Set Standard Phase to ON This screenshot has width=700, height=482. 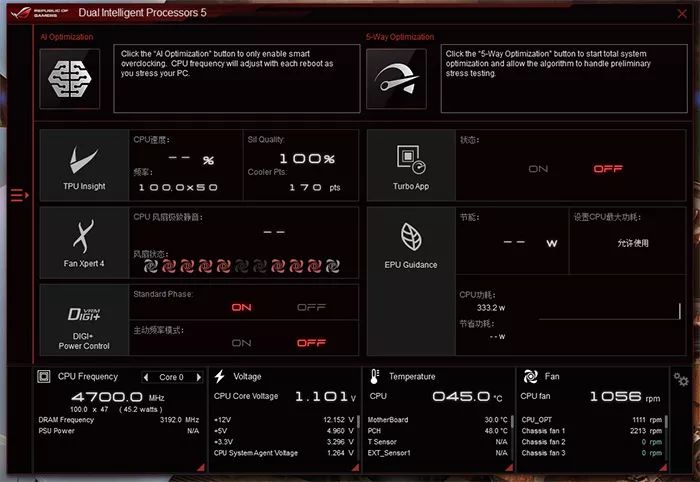pos(242,307)
